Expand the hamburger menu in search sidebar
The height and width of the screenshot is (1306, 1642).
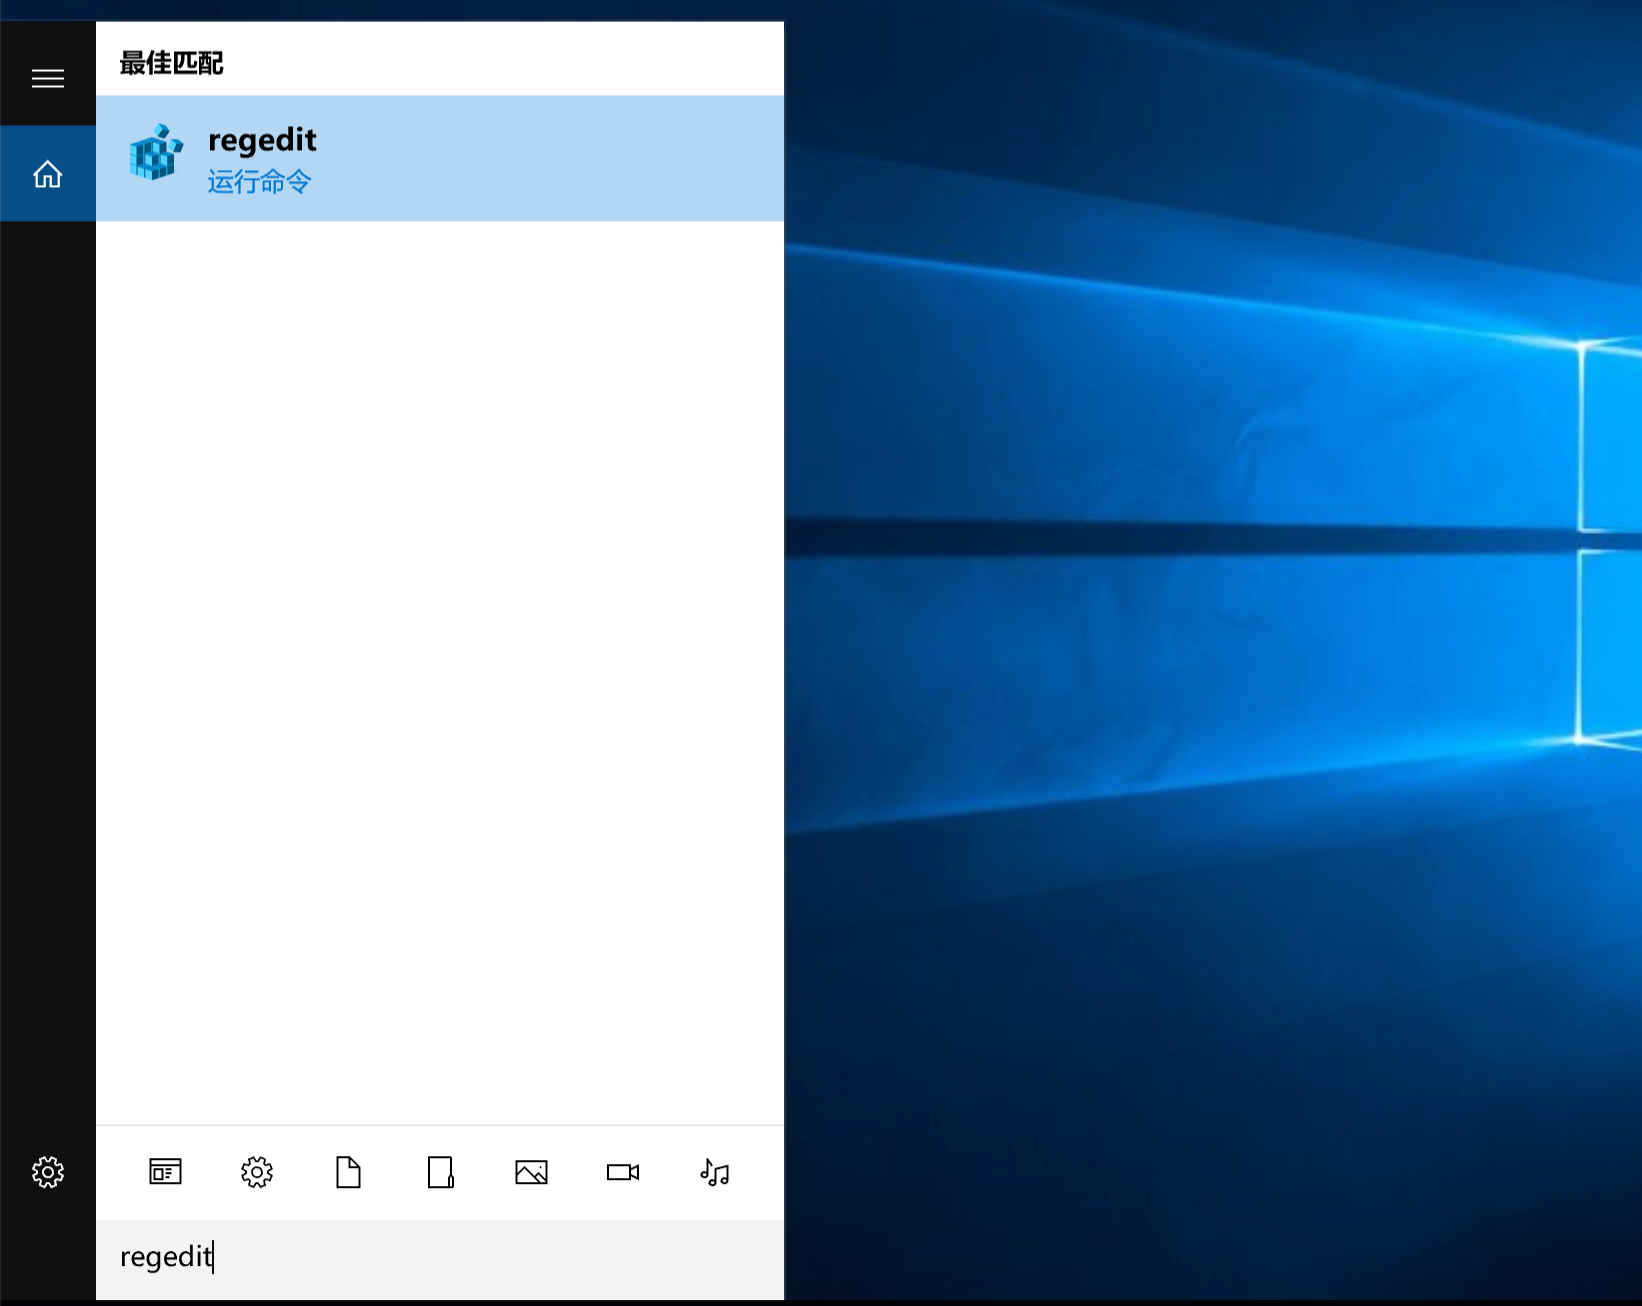point(47,78)
